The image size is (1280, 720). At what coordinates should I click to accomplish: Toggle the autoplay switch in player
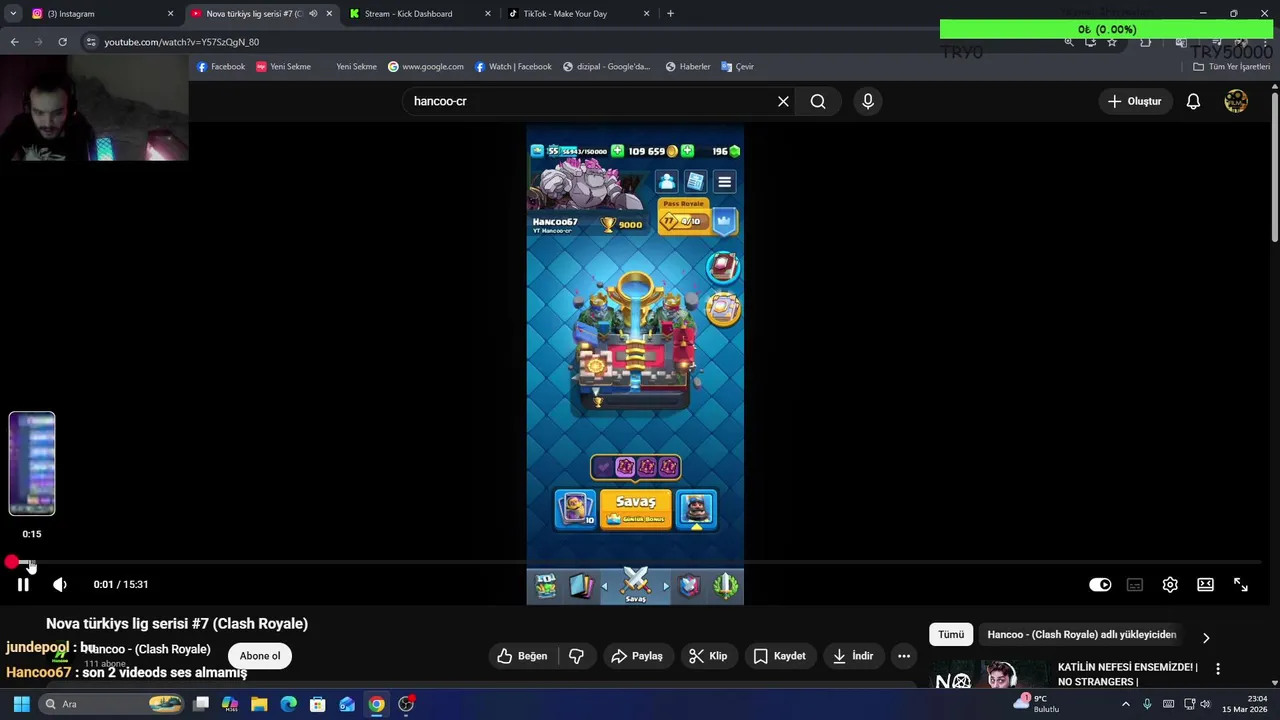point(1100,585)
